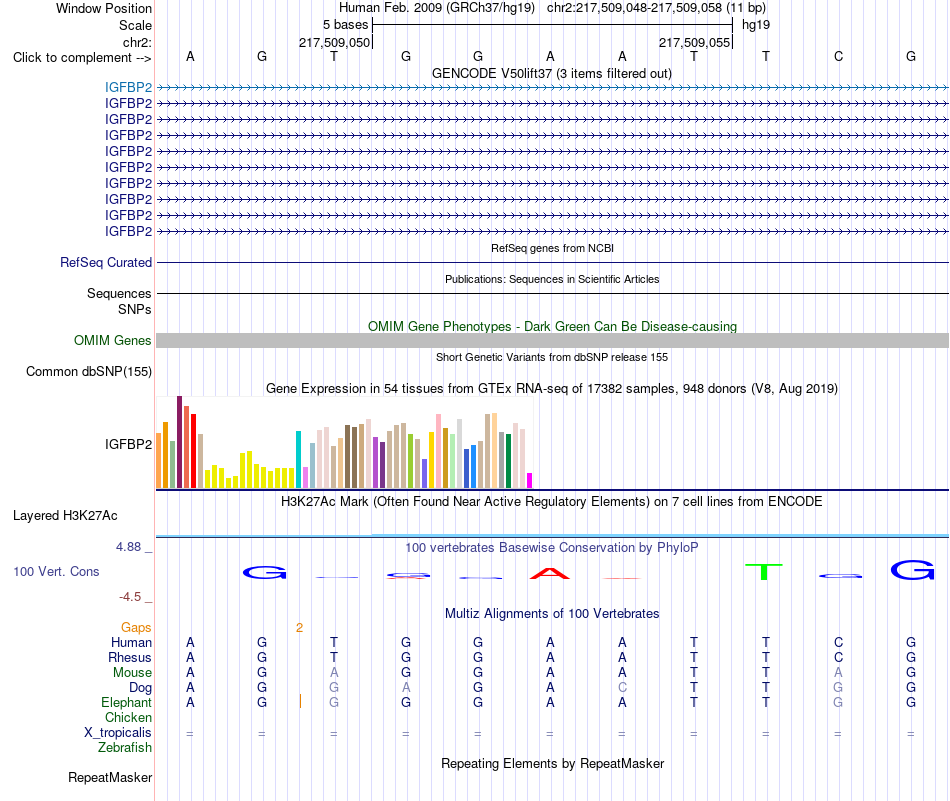Click the hg19 label beside the scale bar

[756, 25]
